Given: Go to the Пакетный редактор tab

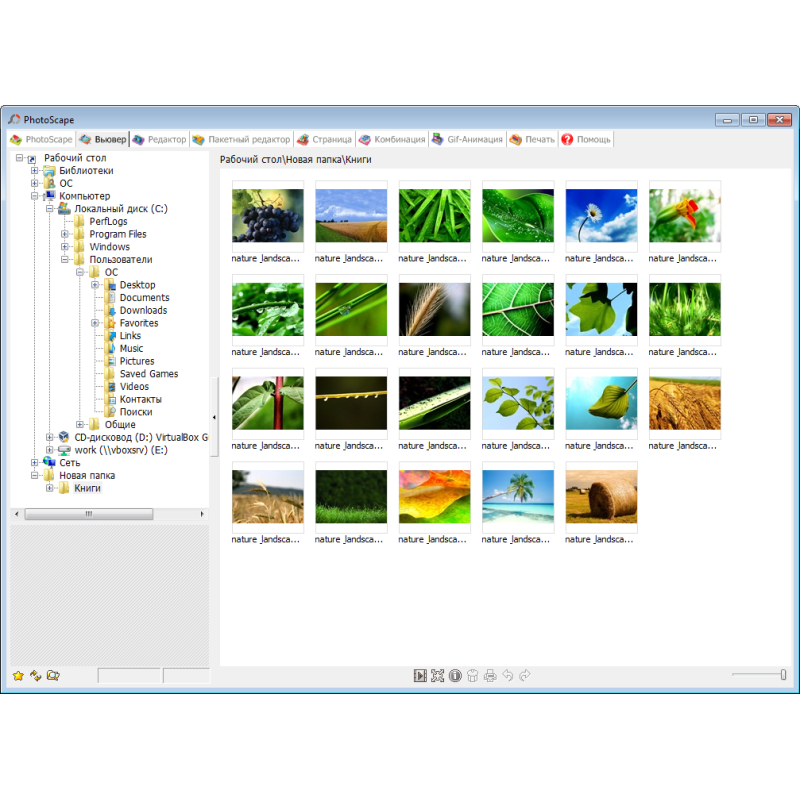Looking at the screenshot, I should [x=242, y=139].
